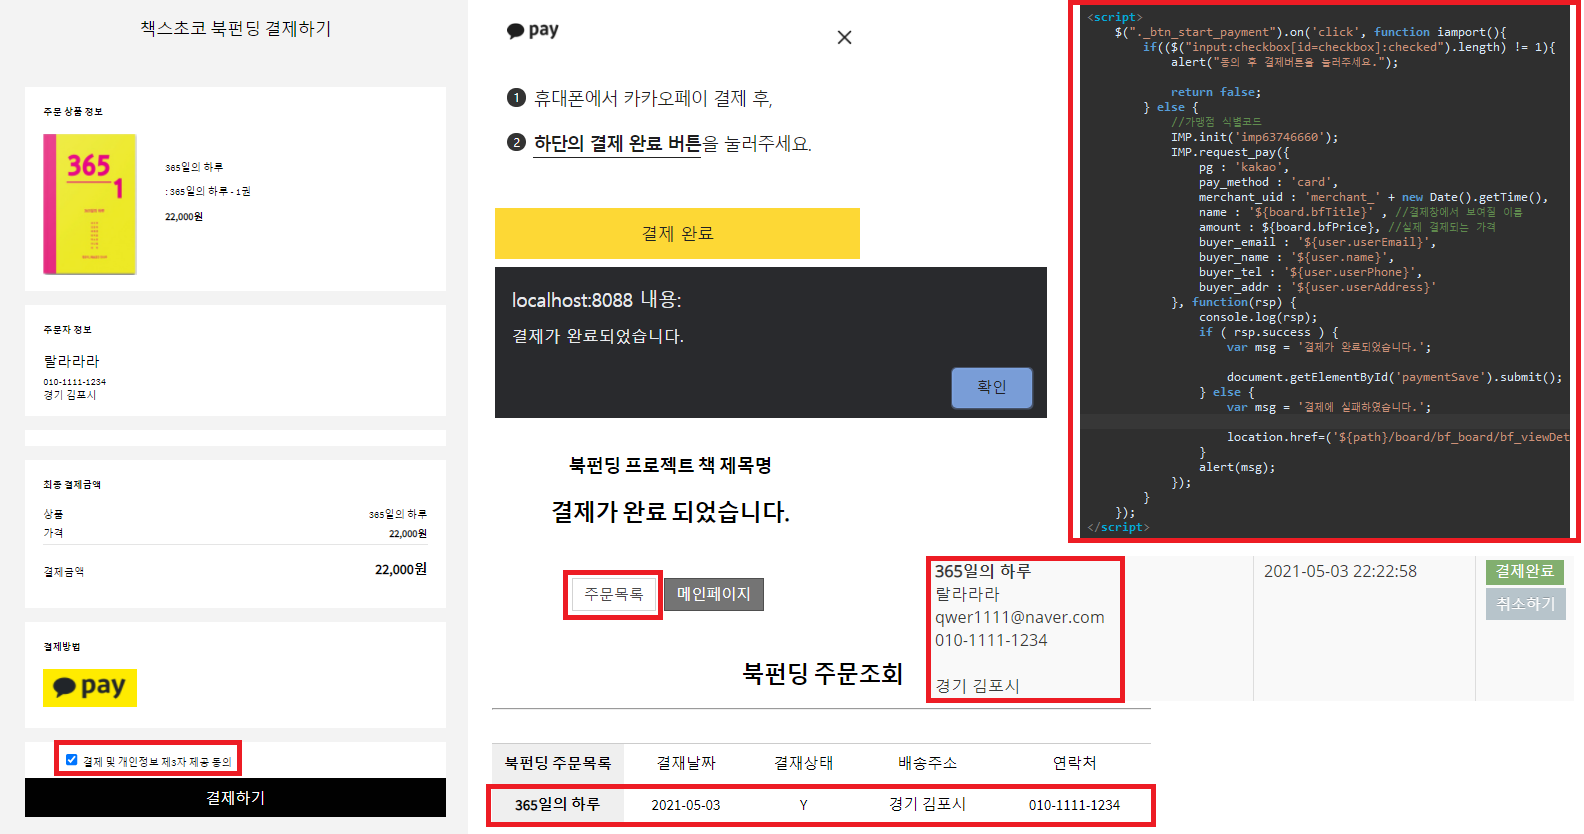Click the 최종 결제금액 section label
The width and height of the screenshot is (1584, 834).
coord(72,485)
